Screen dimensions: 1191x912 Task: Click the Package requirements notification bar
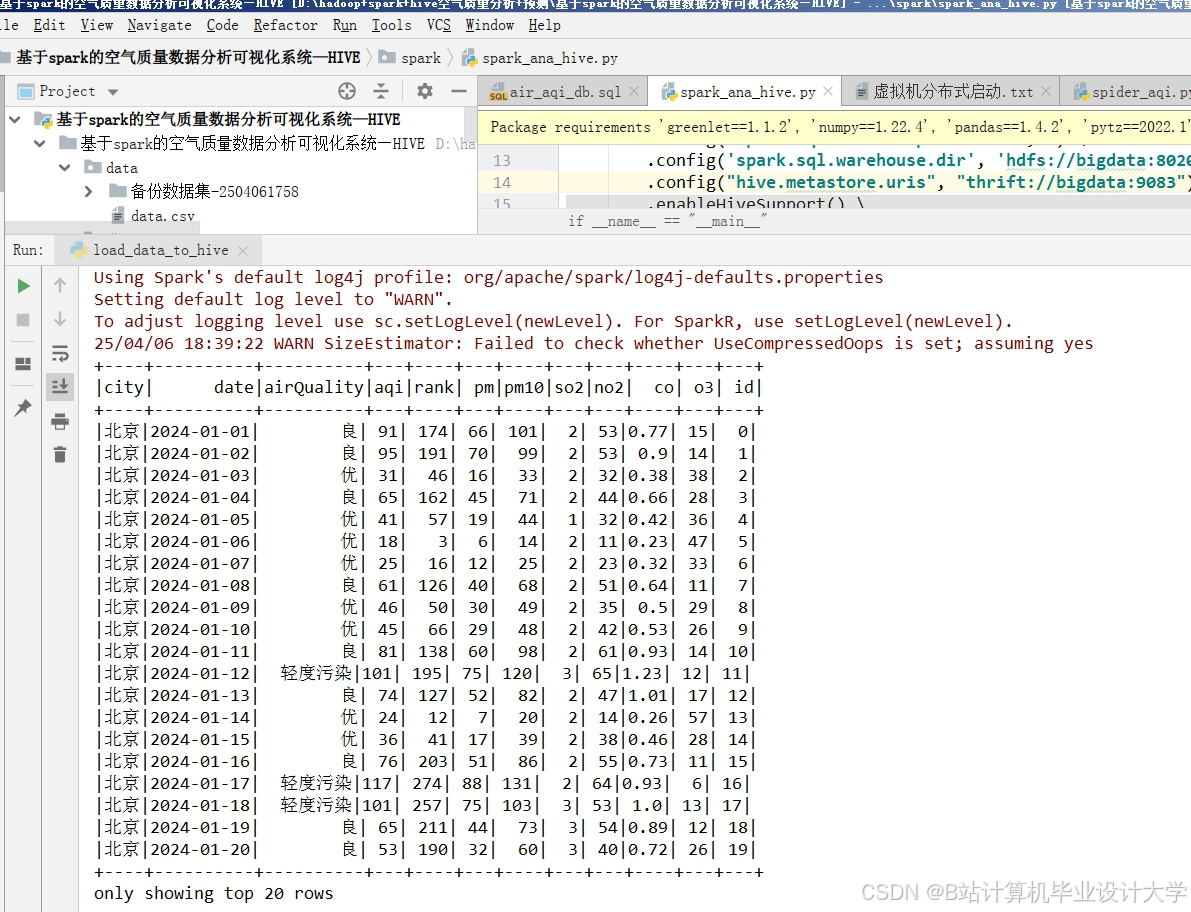click(834, 127)
